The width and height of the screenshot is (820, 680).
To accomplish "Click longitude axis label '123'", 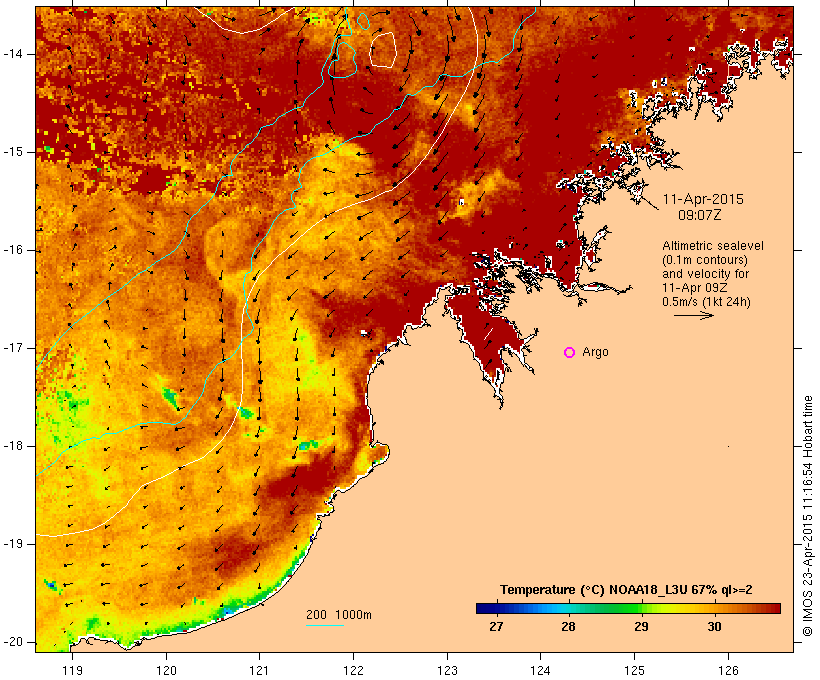I will click(x=447, y=670).
